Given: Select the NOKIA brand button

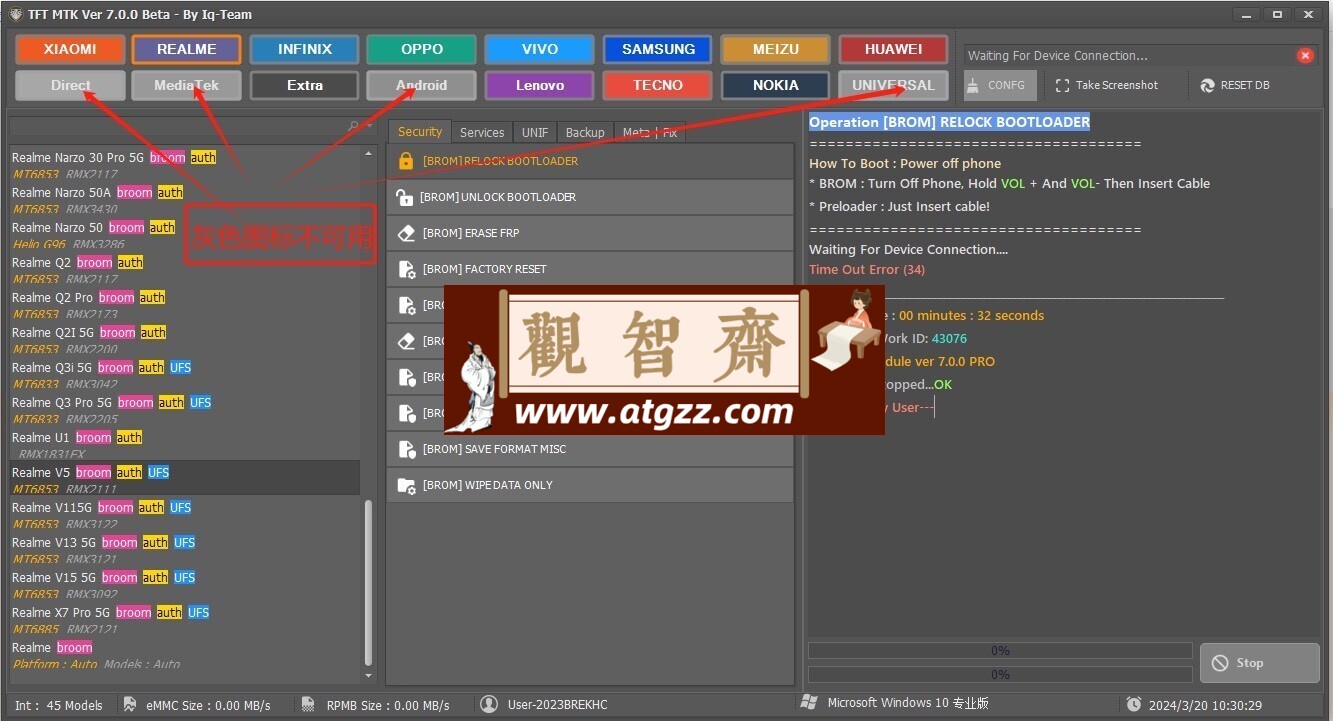Looking at the screenshot, I should coord(776,85).
